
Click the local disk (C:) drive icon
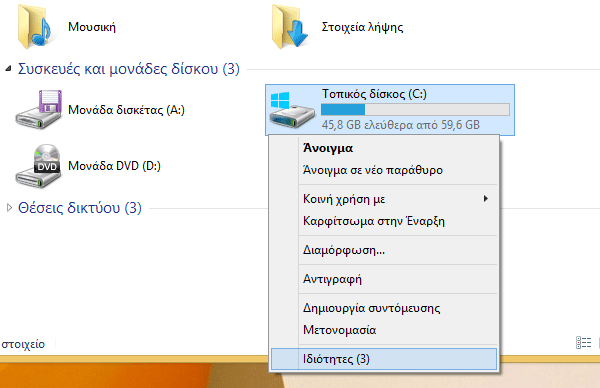tap(292, 110)
